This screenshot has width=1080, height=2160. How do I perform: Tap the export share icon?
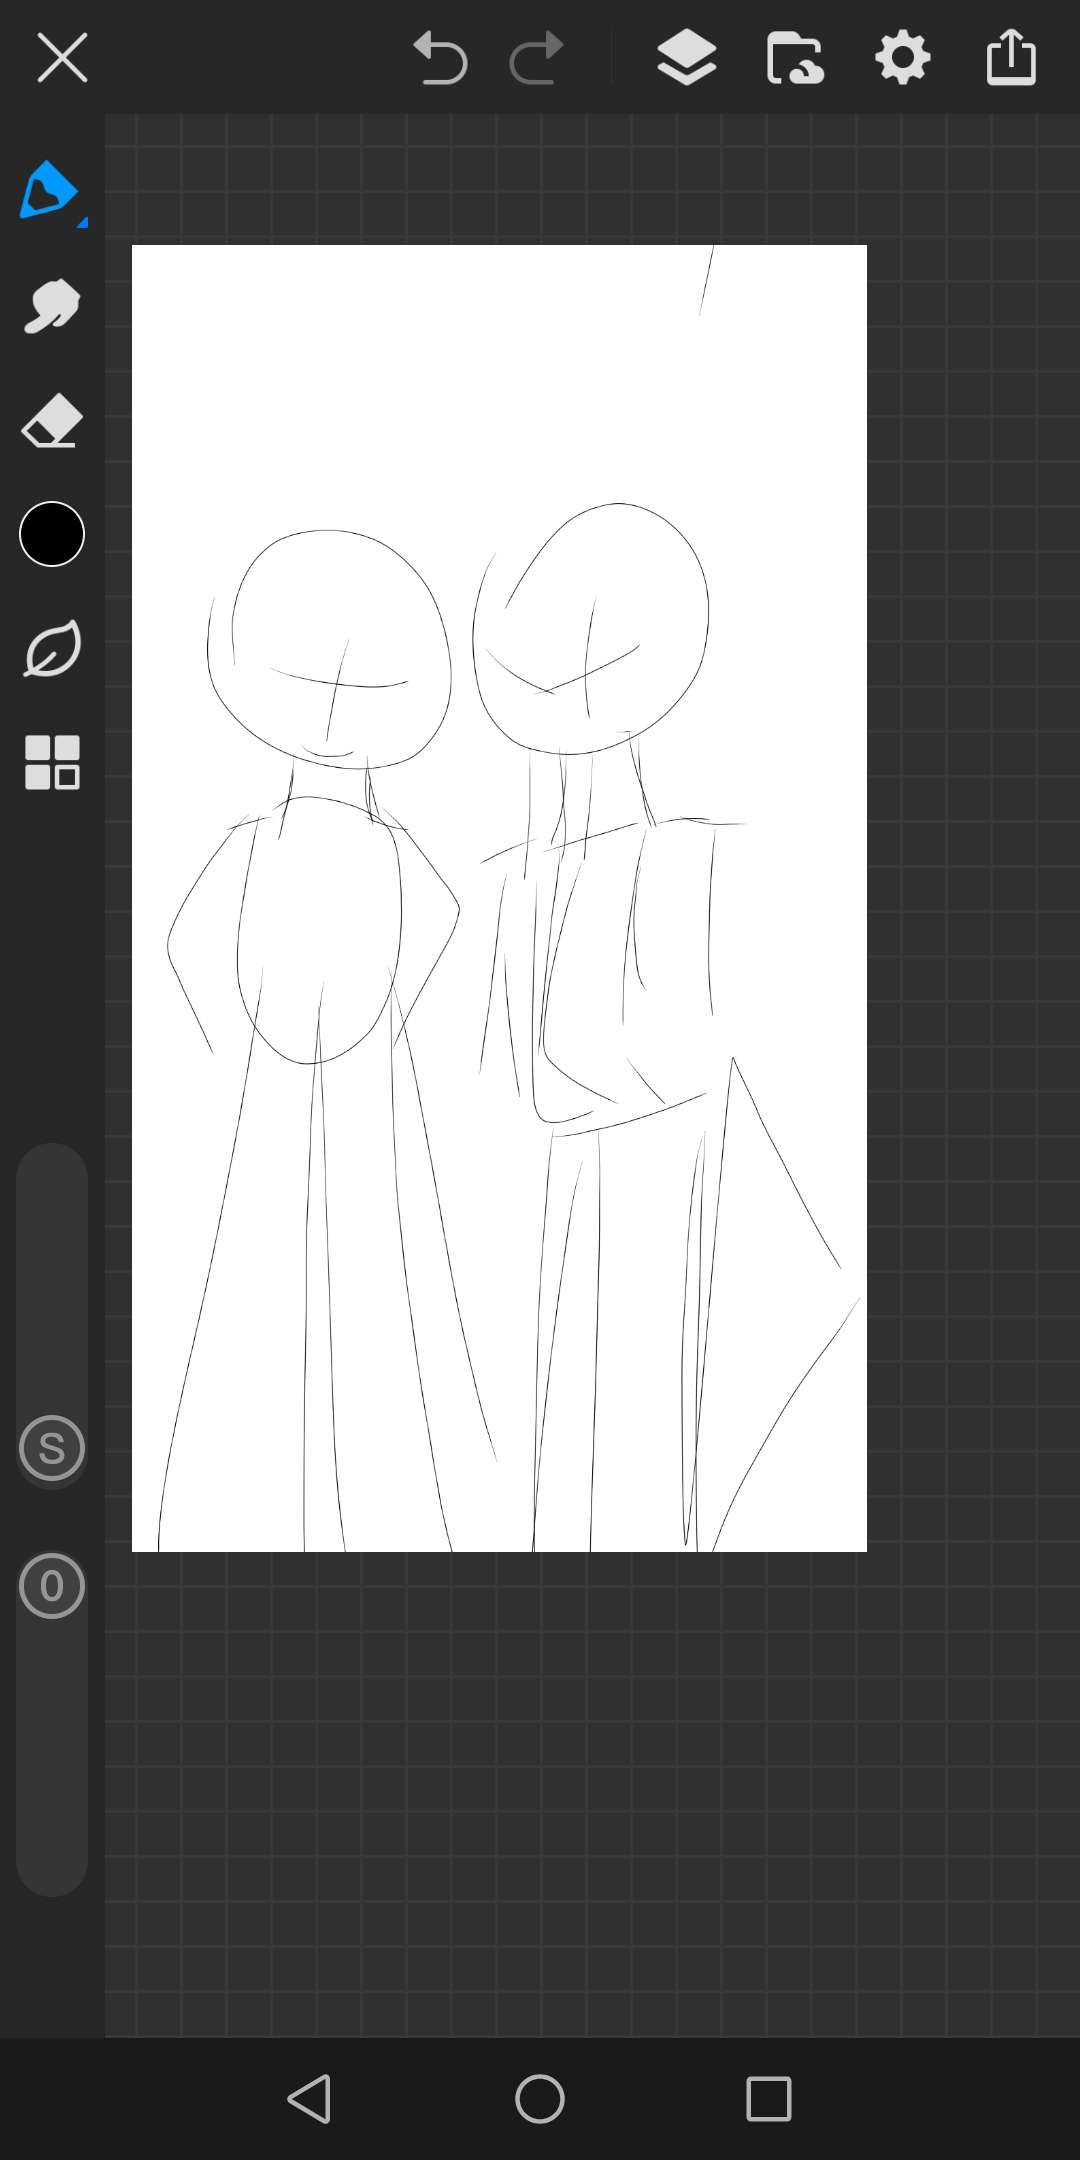(1011, 58)
